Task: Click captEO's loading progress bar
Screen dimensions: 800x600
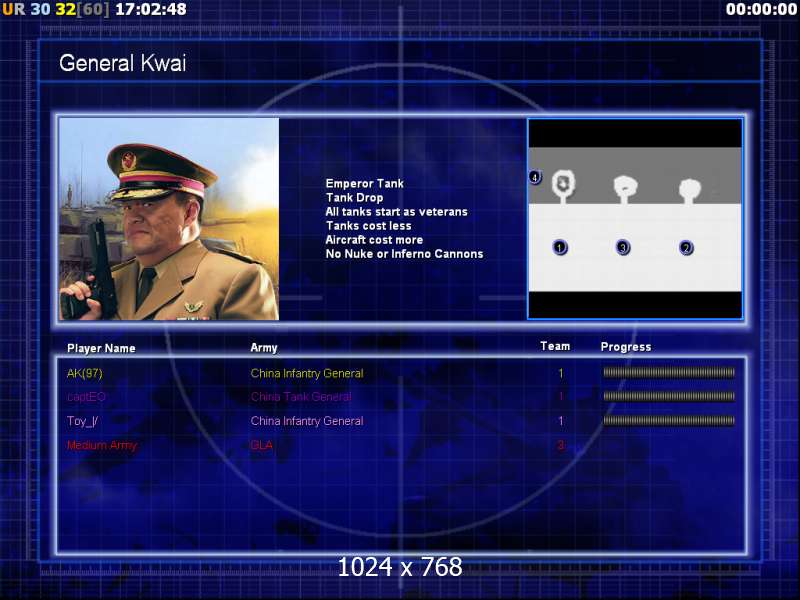Action: tap(669, 396)
